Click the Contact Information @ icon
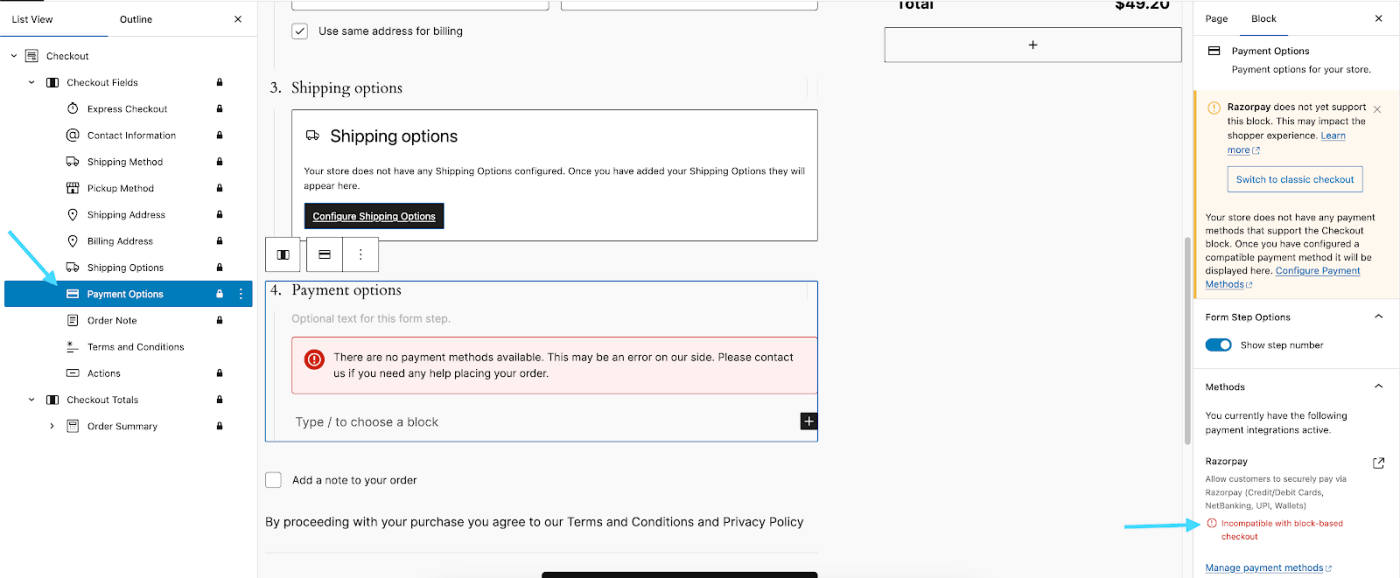This screenshot has width=1400, height=578. coord(72,135)
